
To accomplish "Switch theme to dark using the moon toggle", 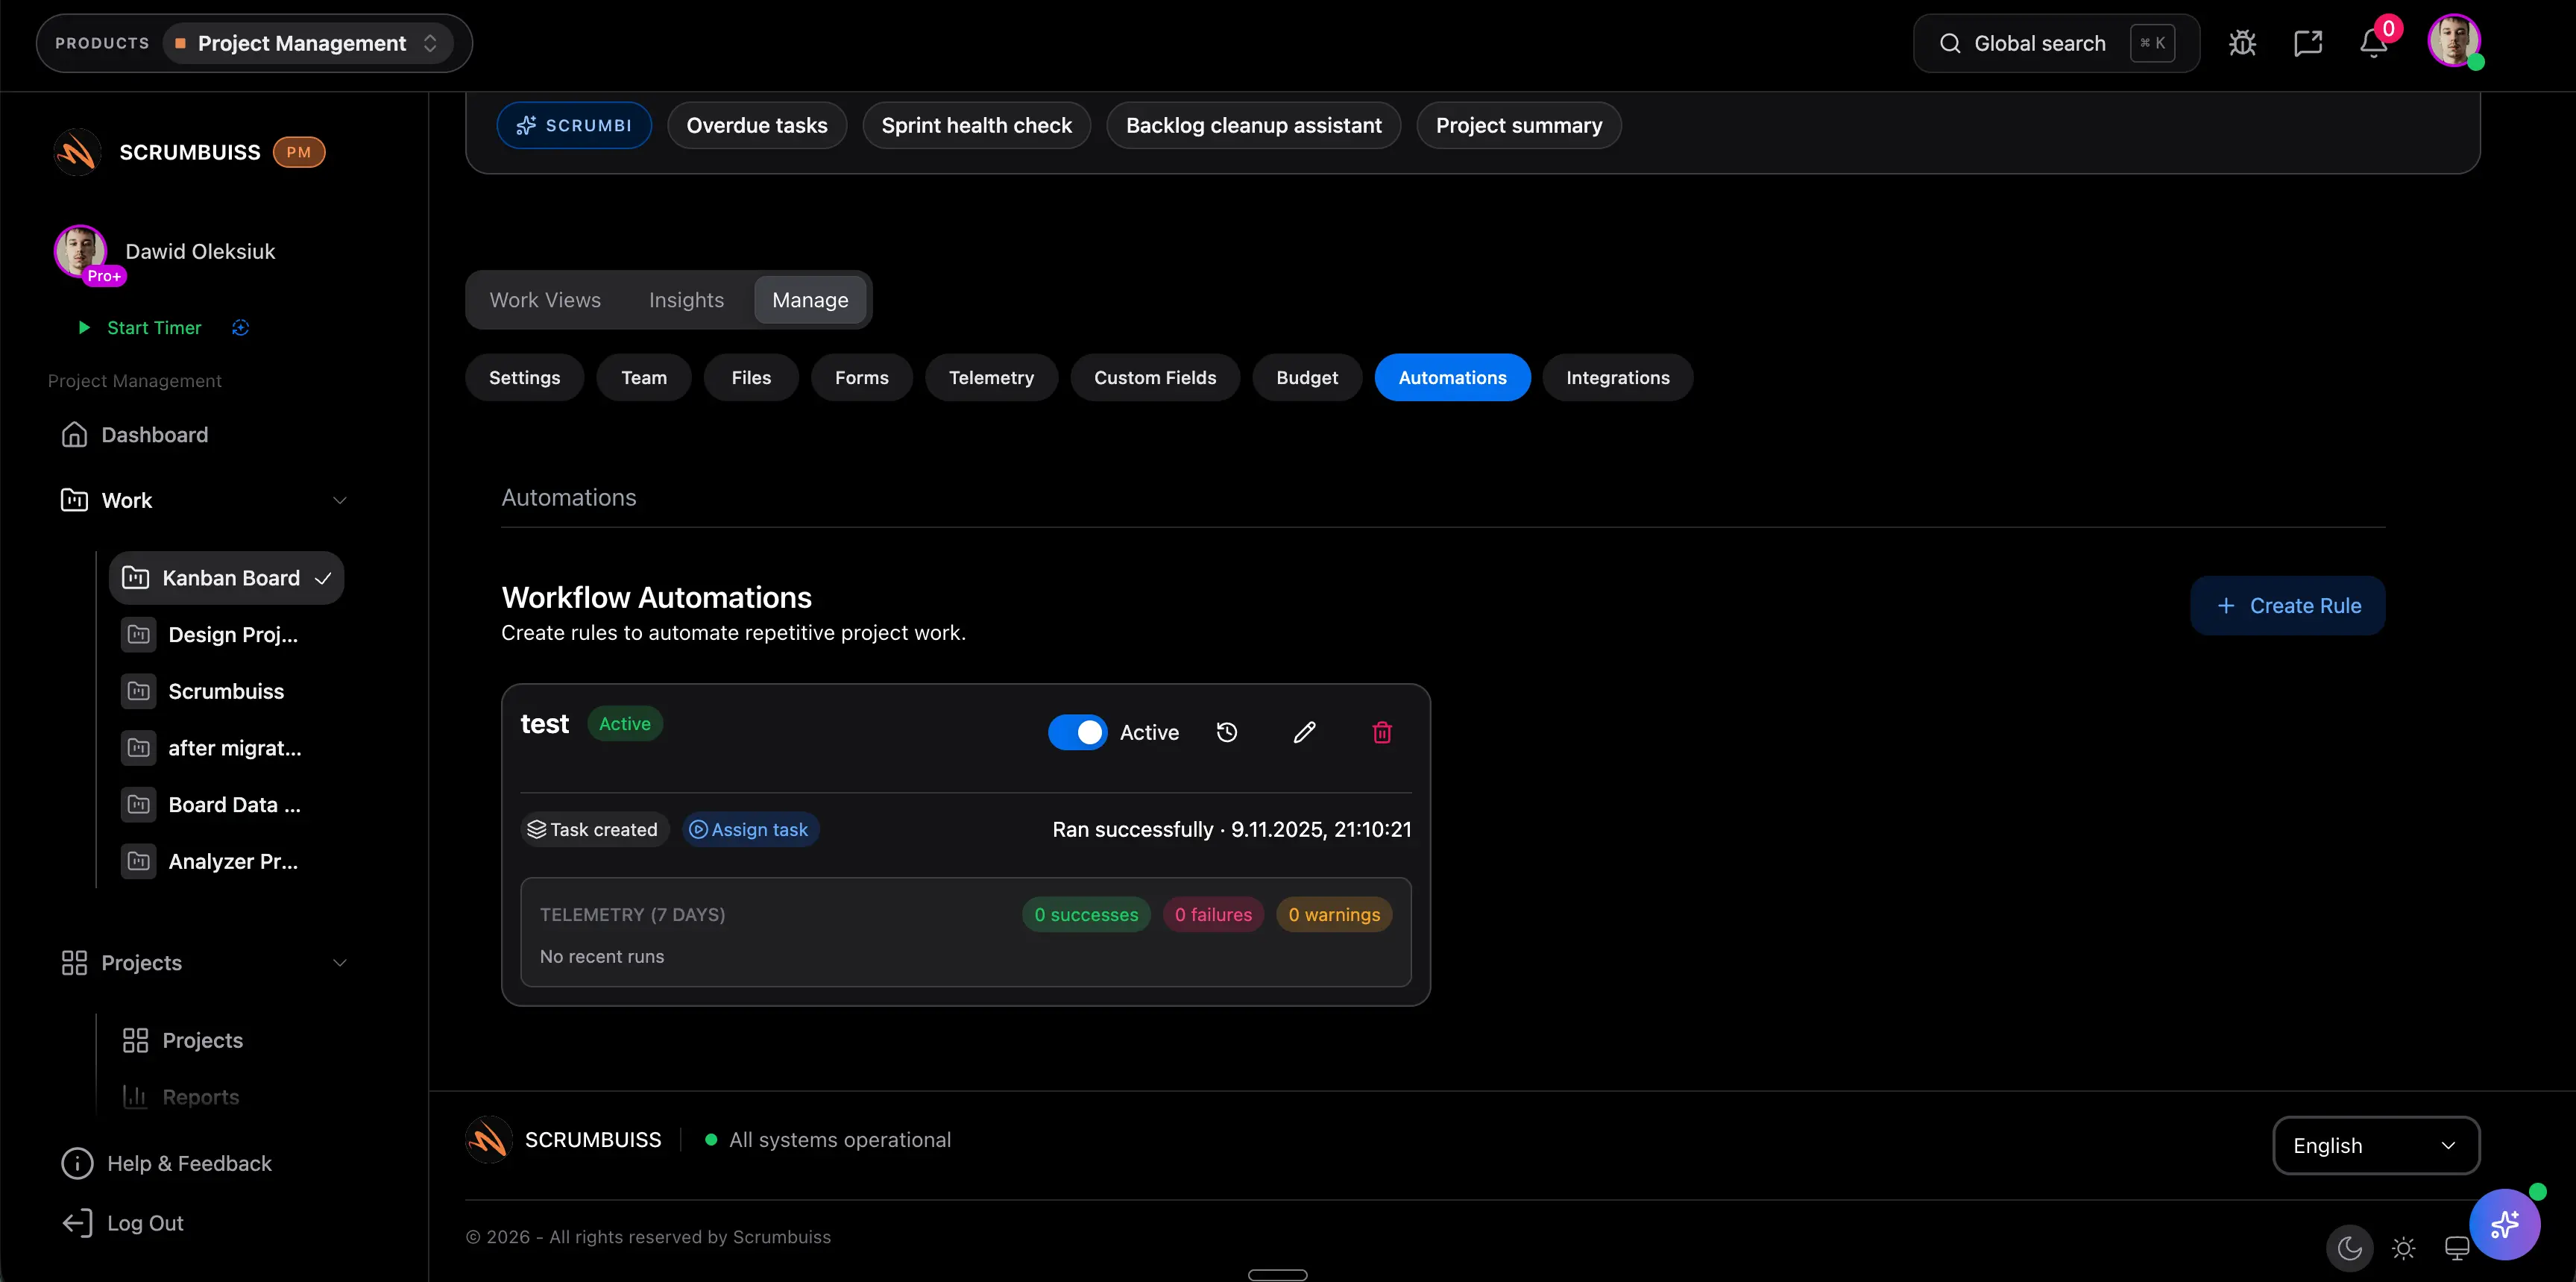I will pos(2350,1248).
